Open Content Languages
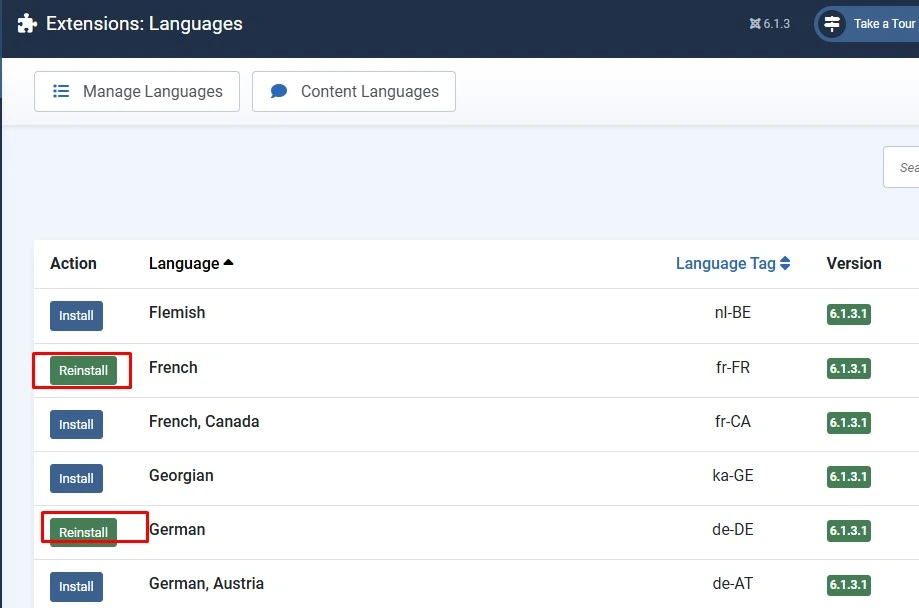919x608 pixels. 353,91
